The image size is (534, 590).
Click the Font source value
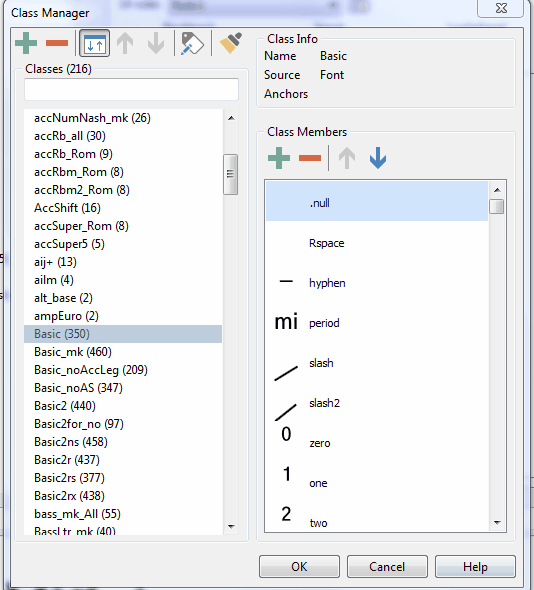(x=332, y=75)
